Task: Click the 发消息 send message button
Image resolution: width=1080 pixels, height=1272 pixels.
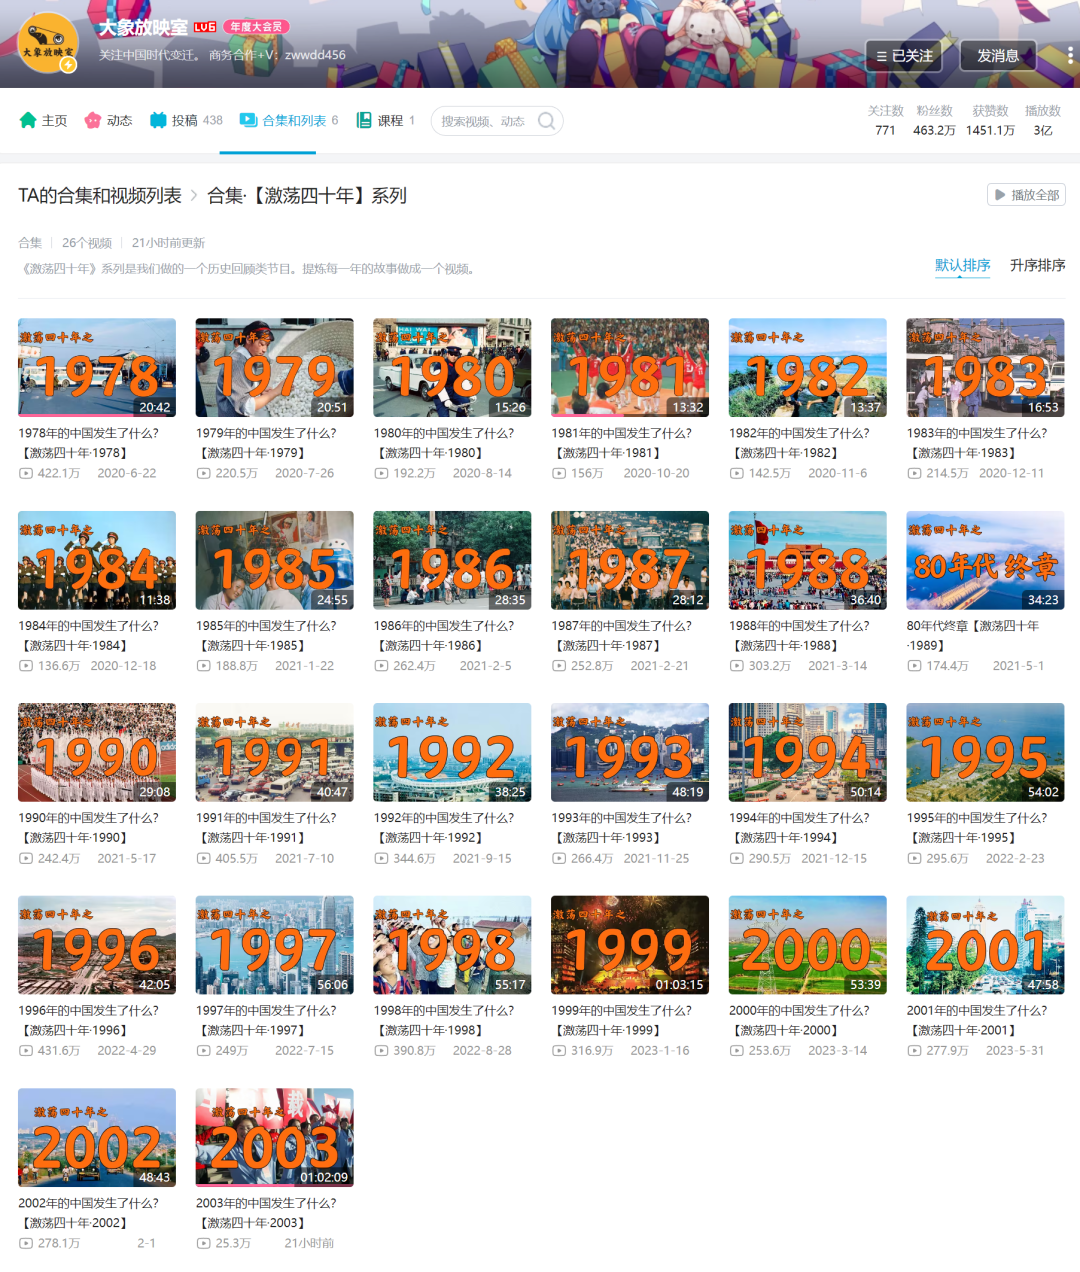Action: 998,55
